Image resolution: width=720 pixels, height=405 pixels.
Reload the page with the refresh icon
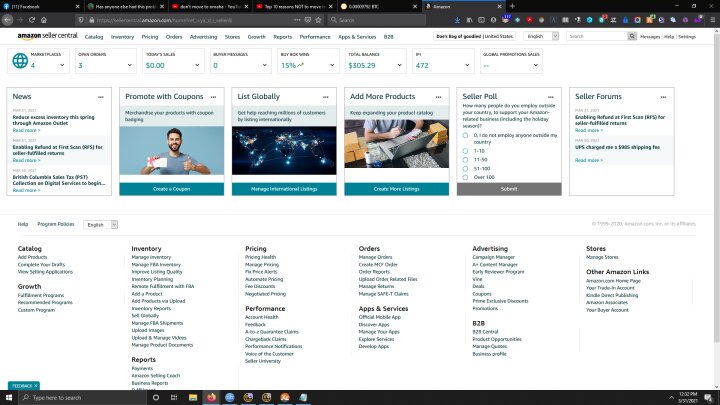(32, 20)
